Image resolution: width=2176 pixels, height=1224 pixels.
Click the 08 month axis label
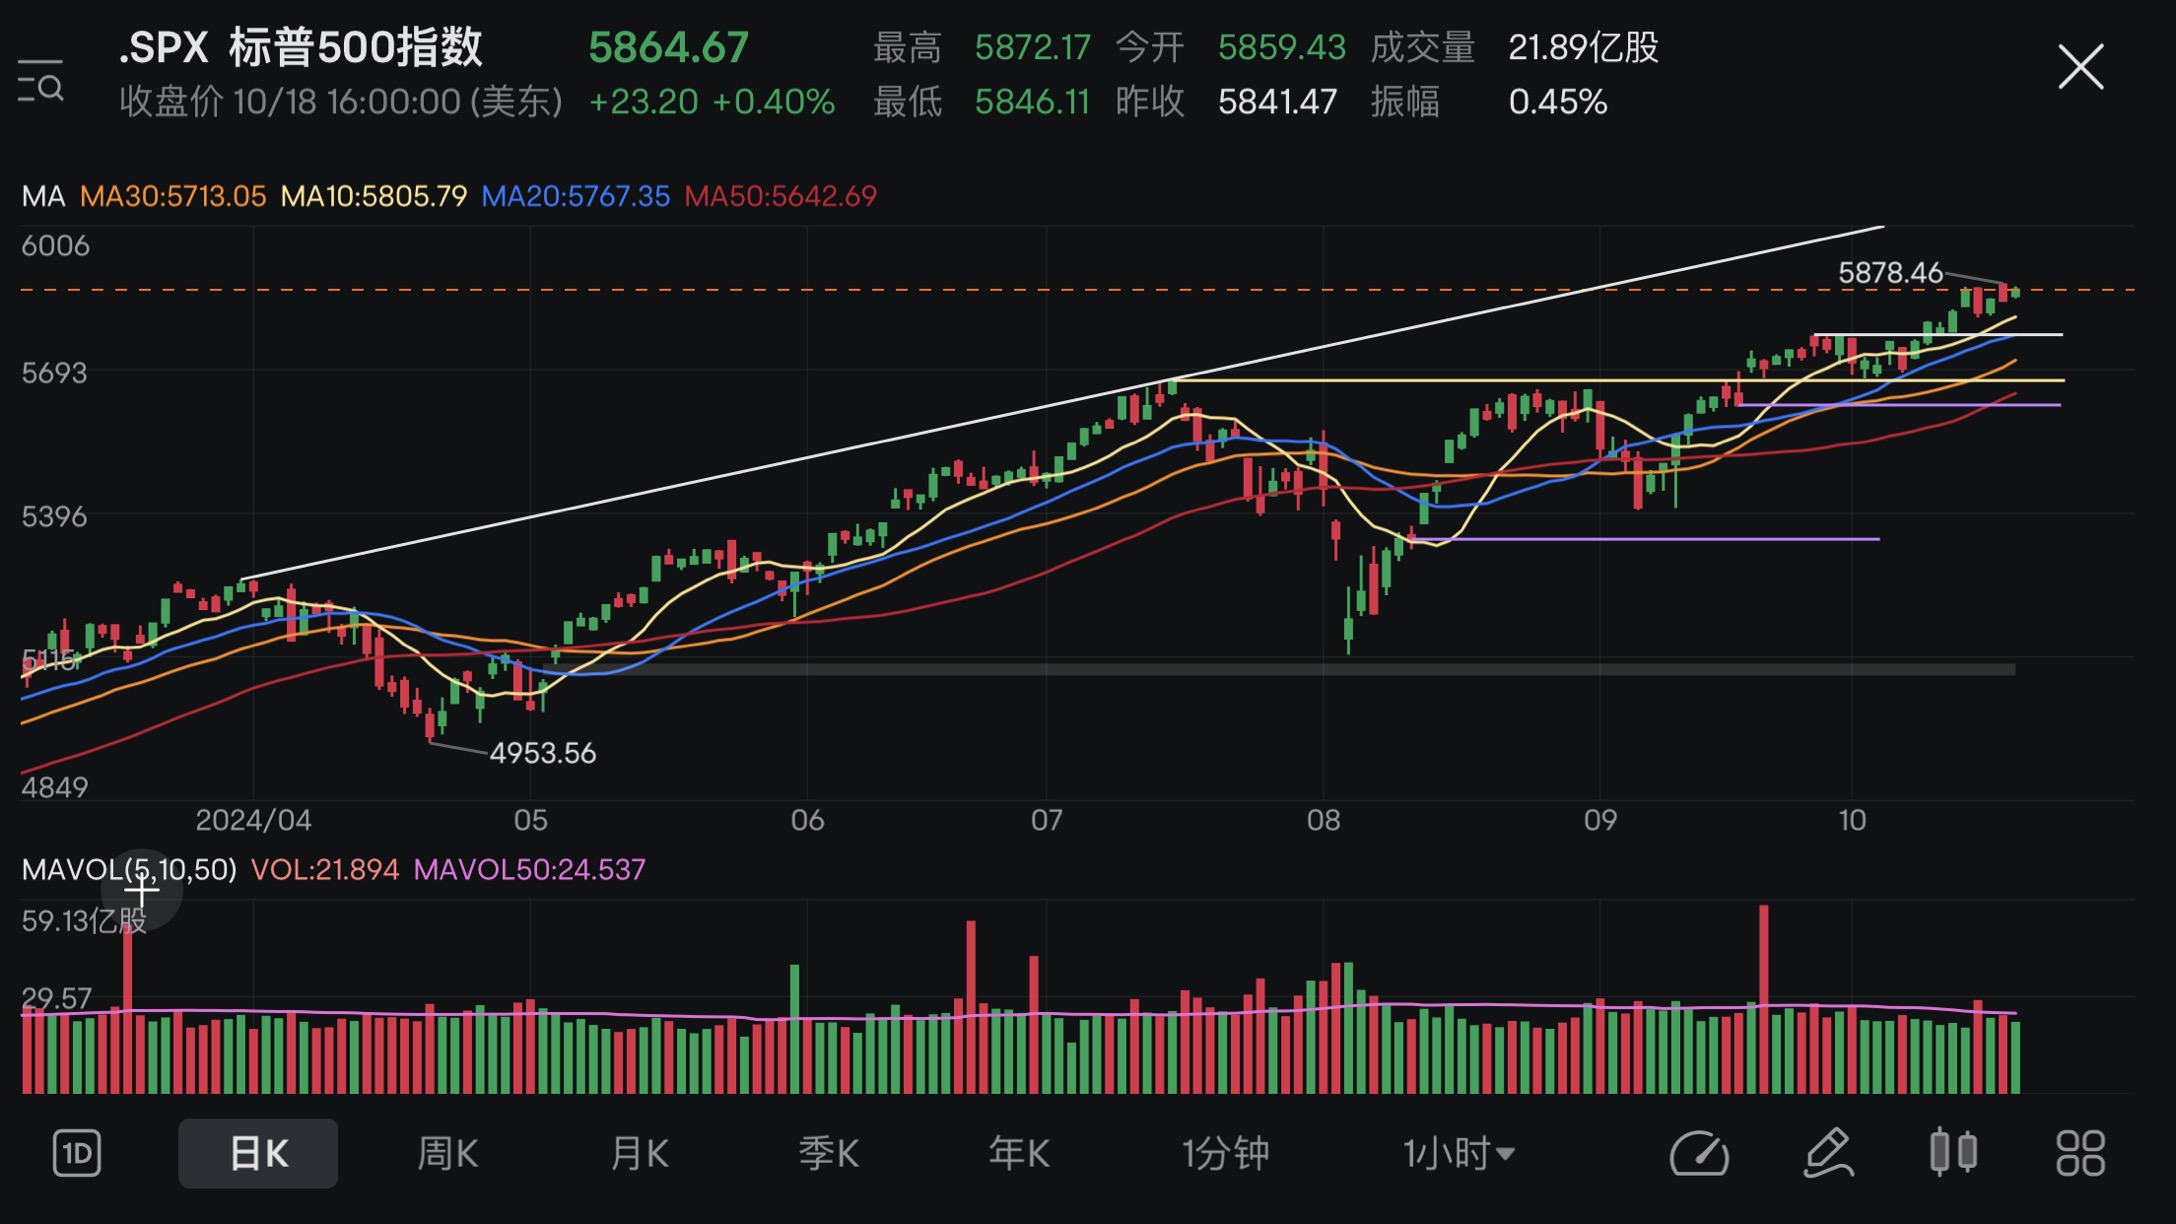pos(1323,821)
